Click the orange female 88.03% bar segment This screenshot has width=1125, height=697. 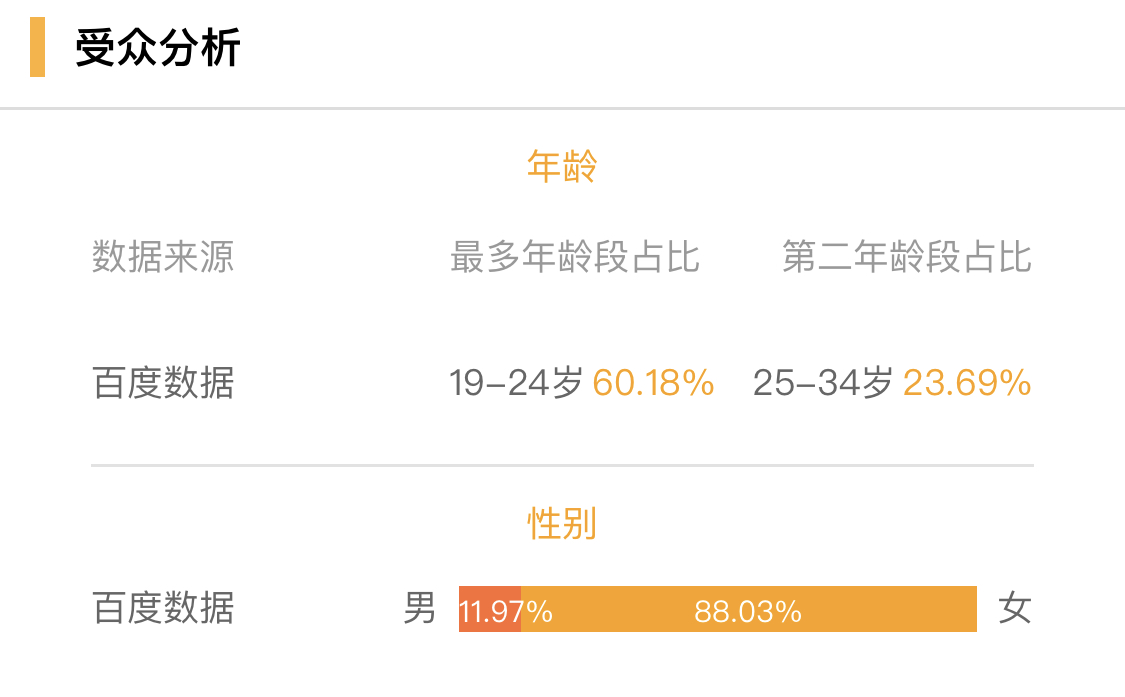pos(749,609)
